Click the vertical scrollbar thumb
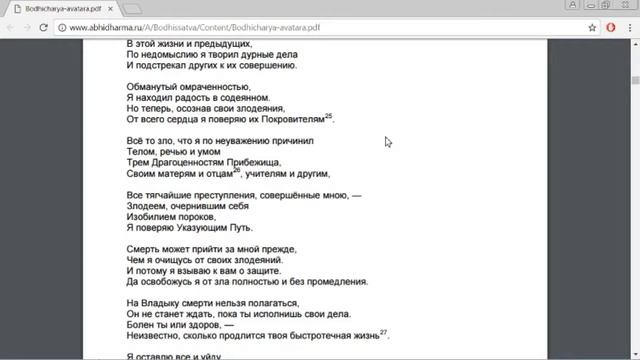This screenshot has height=360, width=640. coord(636,80)
